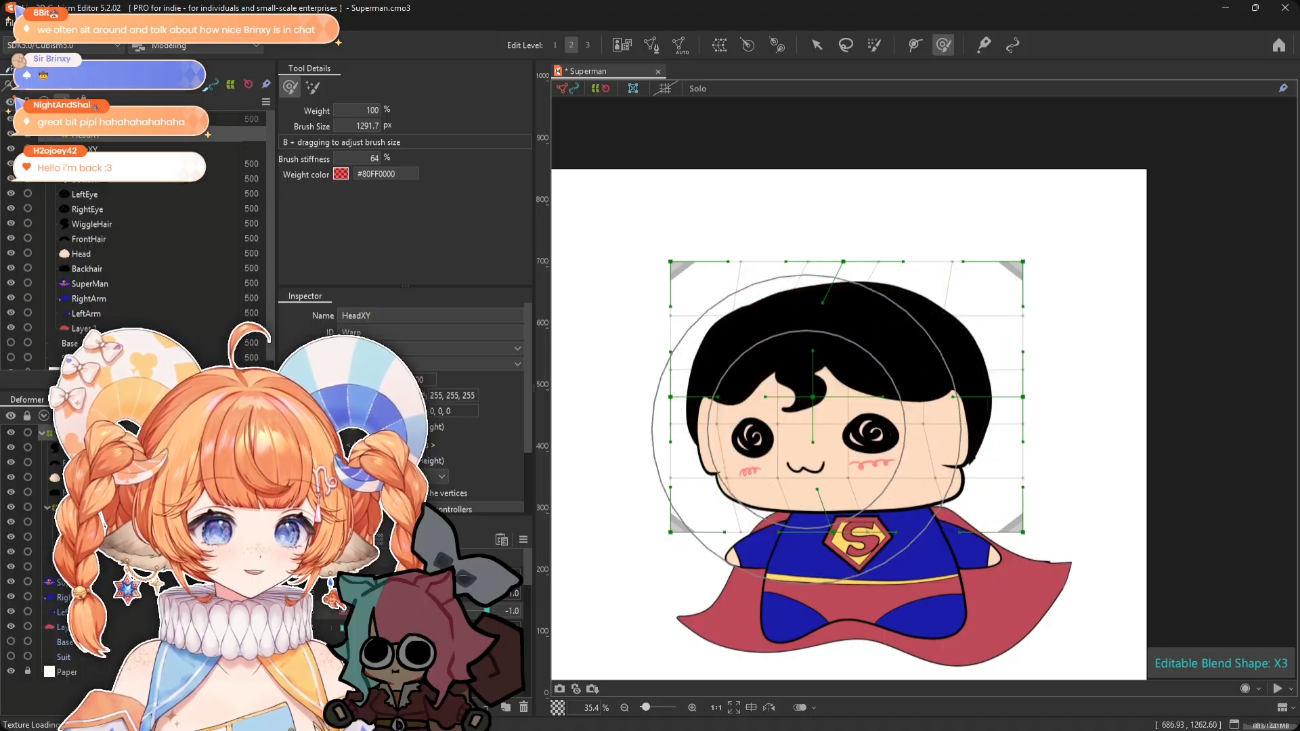The image size is (1300, 731).
Task: Zoom out using the minus magnifier
Action: (625, 707)
